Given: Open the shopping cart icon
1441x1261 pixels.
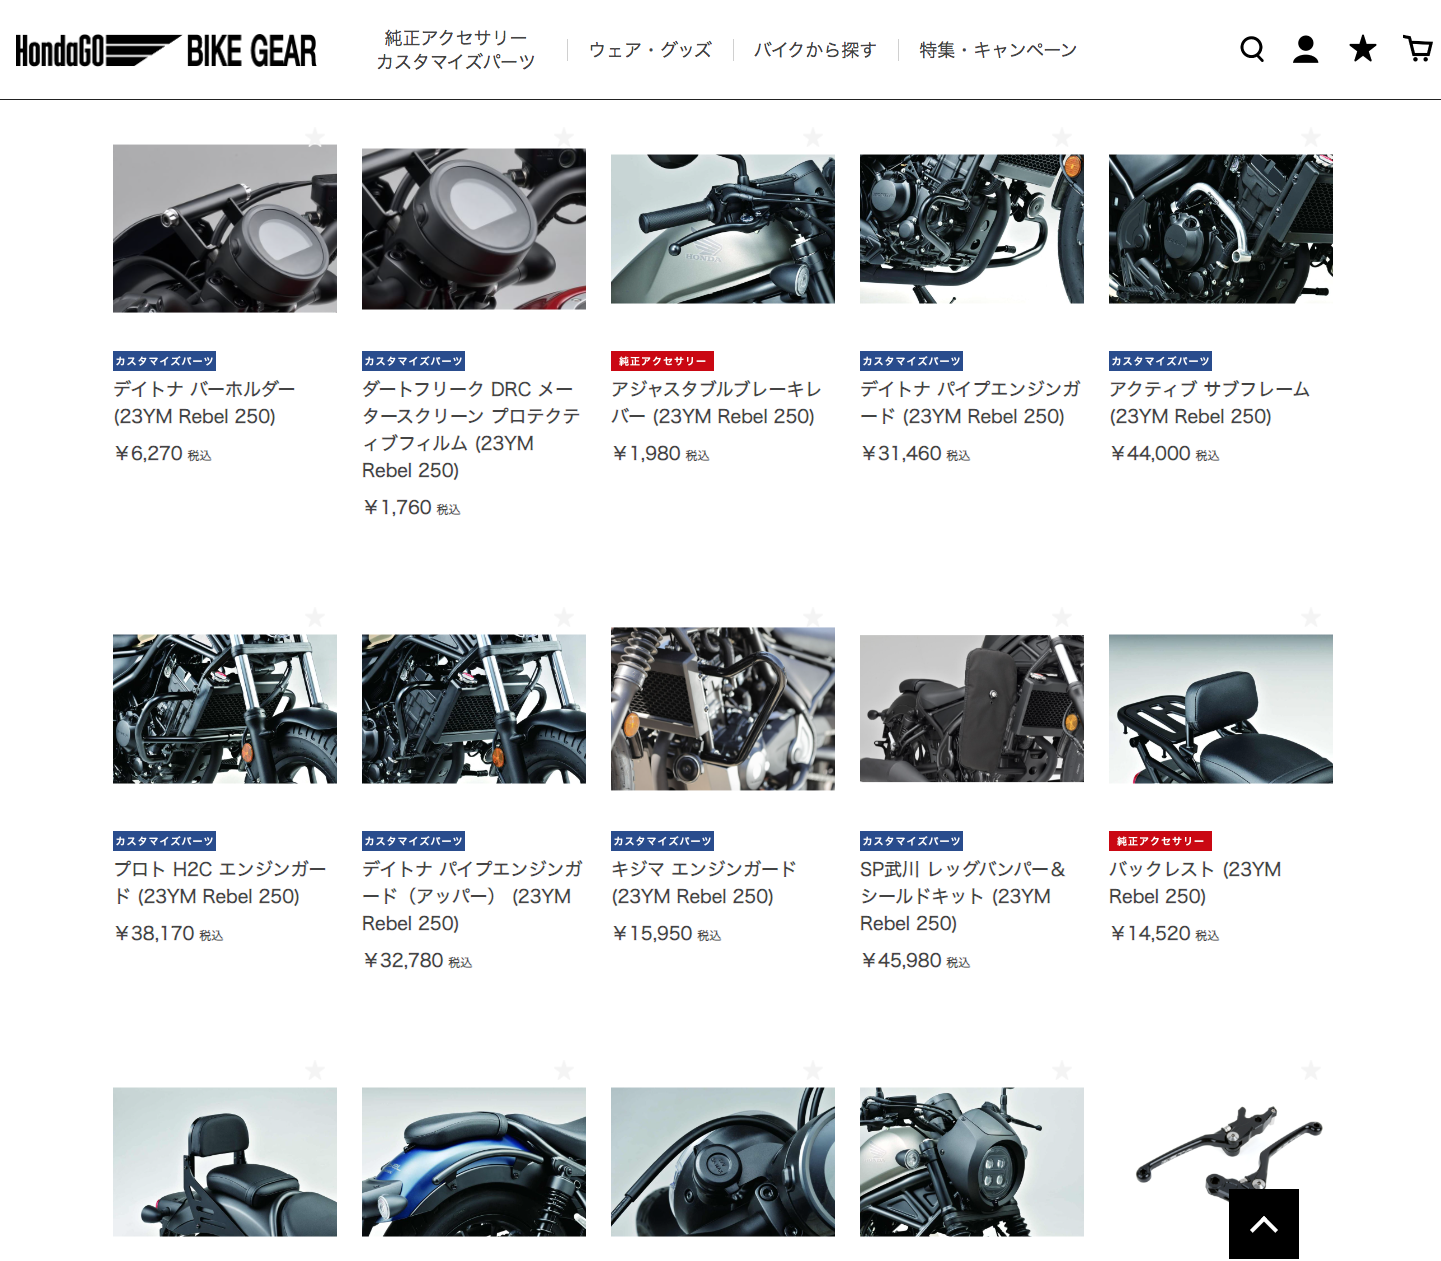Looking at the screenshot, I should pyautogui.click(x=1418, y=49).
